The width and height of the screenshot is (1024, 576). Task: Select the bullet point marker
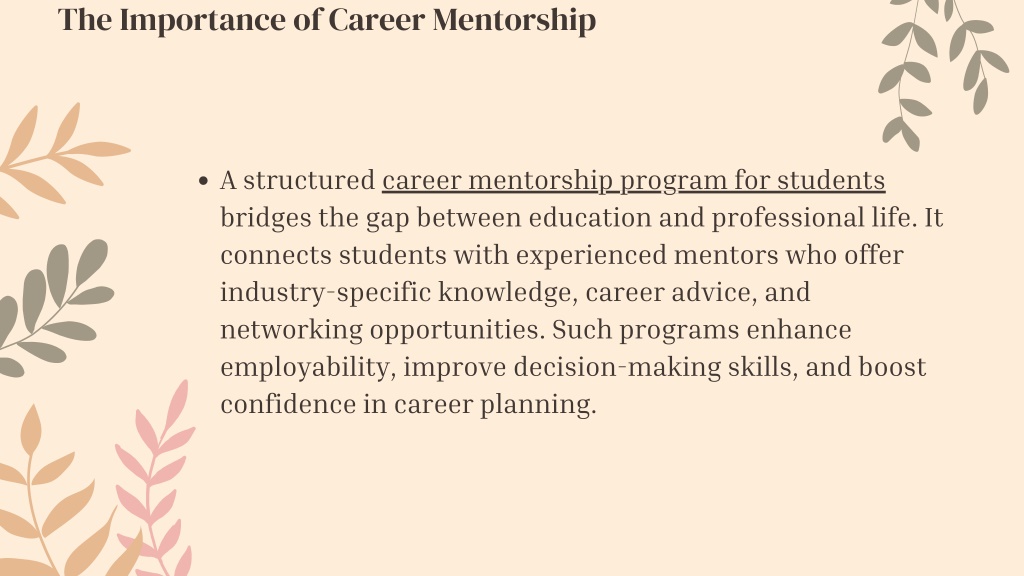point(204,182)
